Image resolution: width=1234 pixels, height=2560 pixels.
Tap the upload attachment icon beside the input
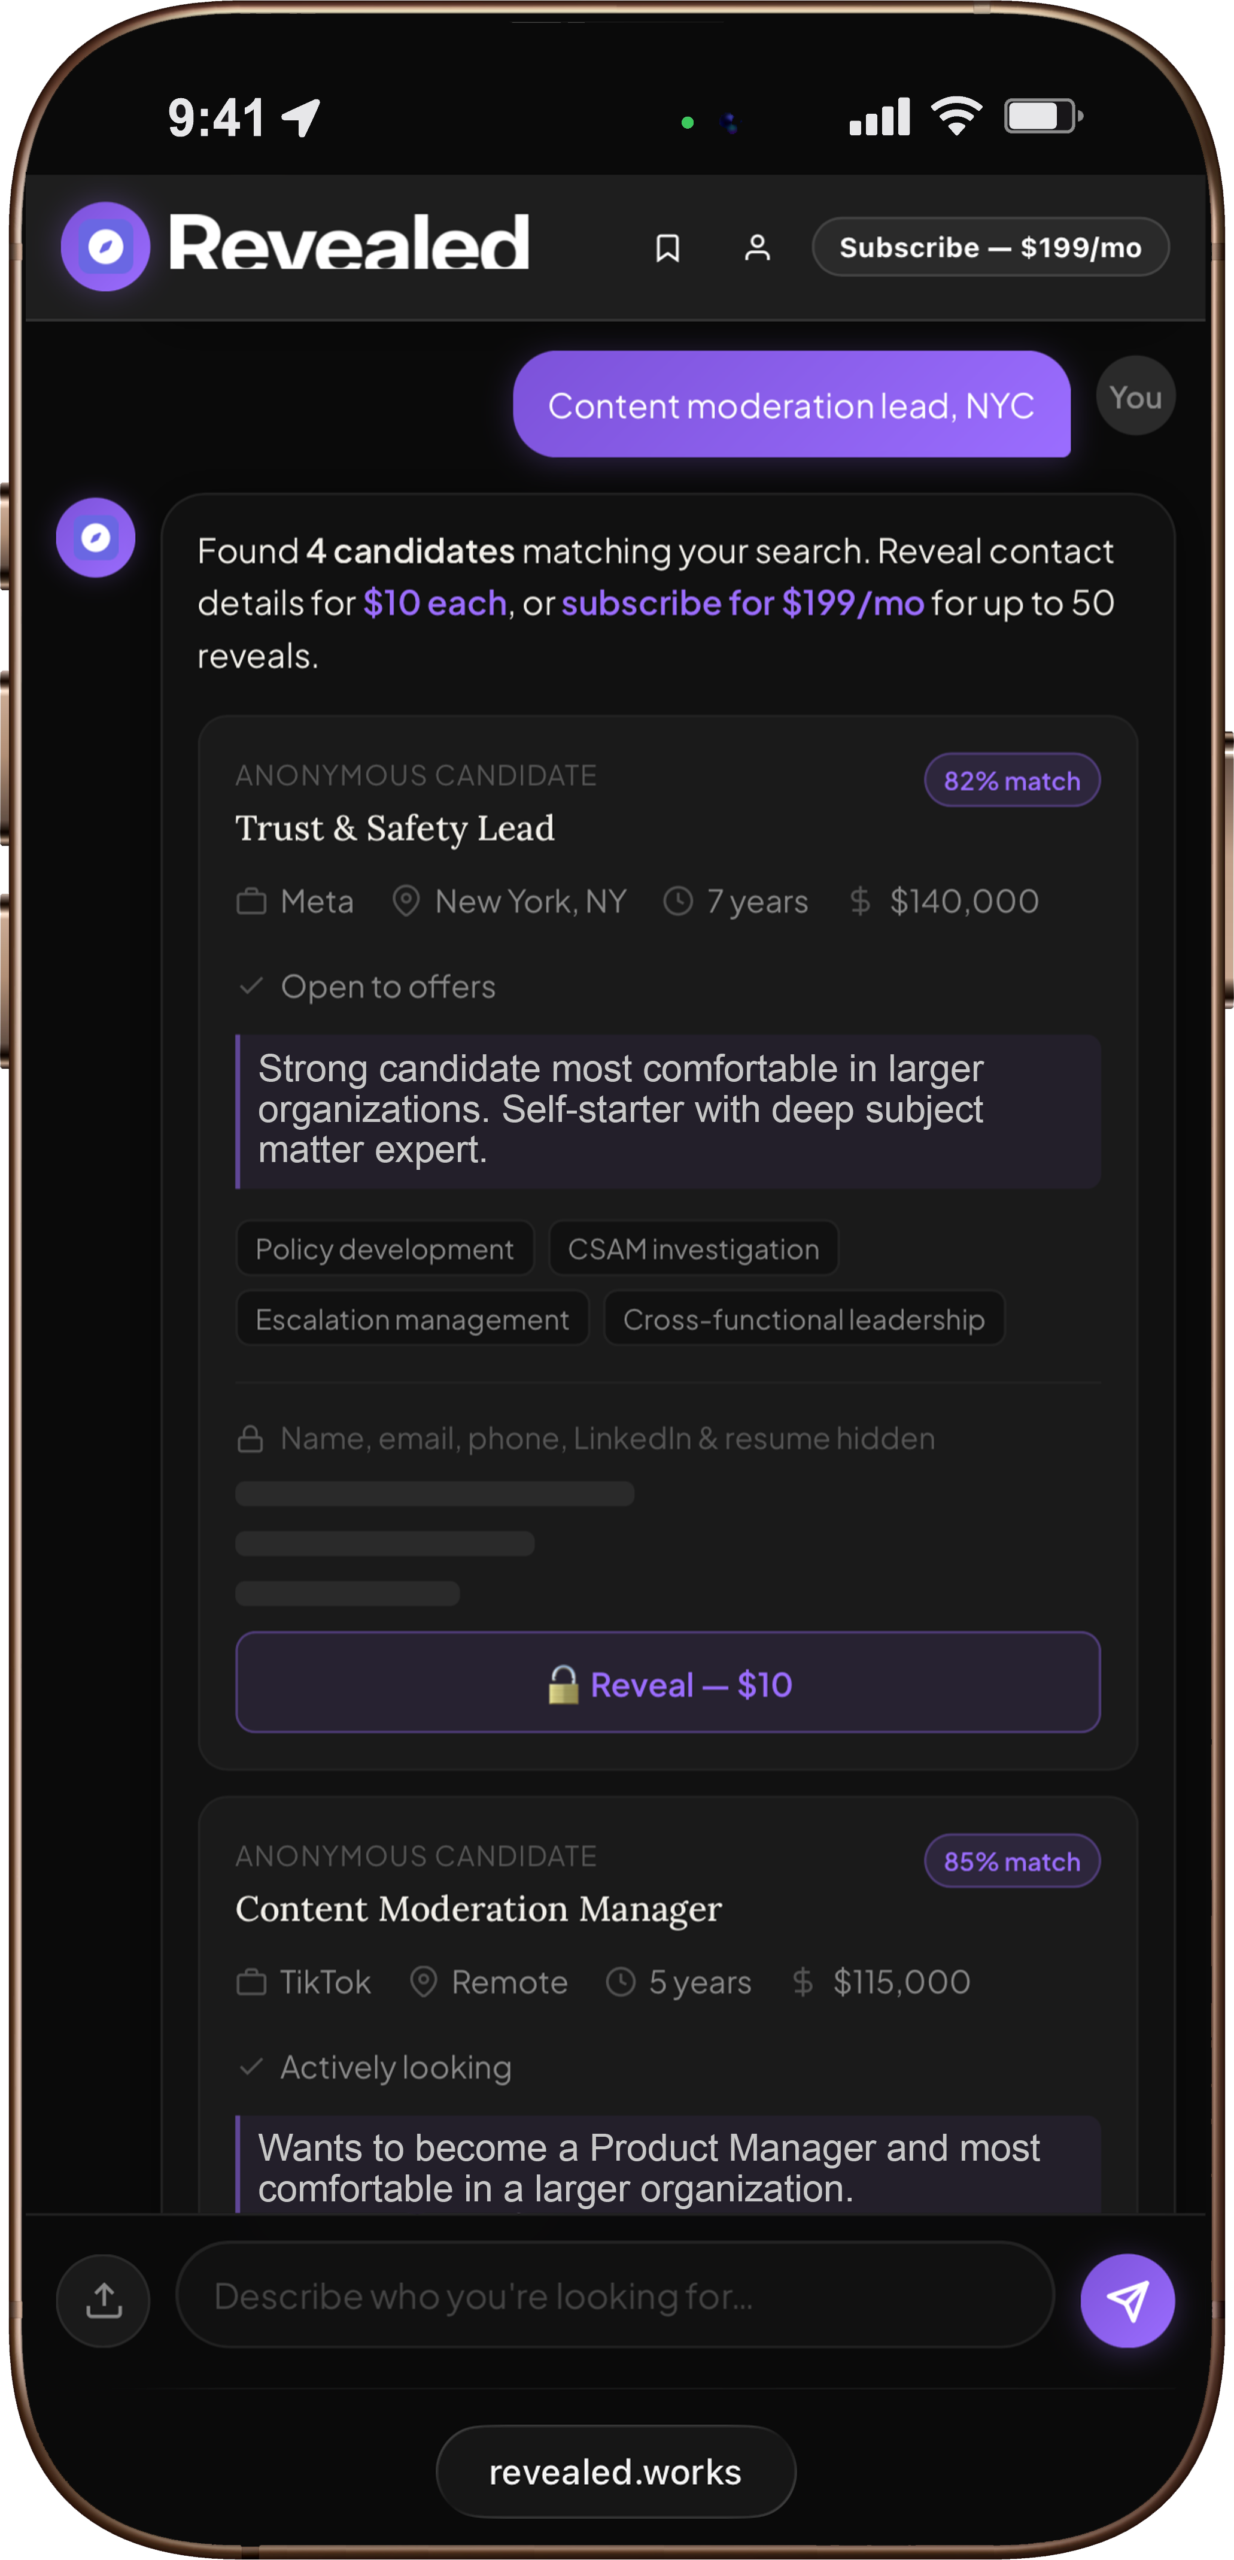pos(103,2300)
